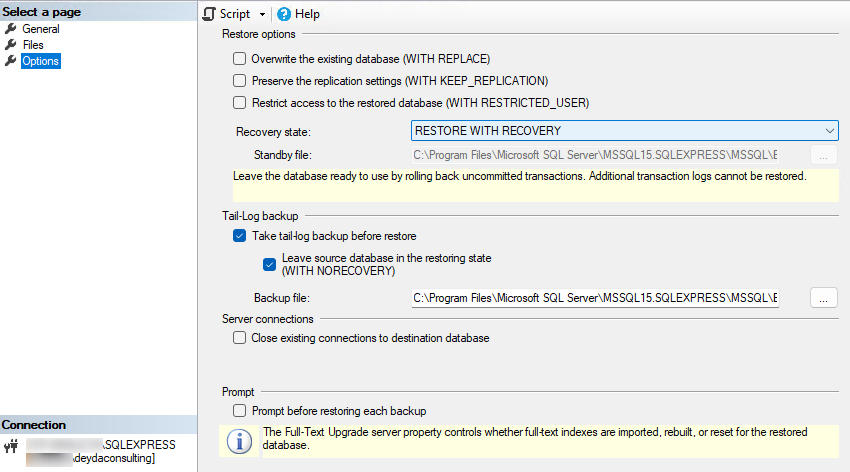Check Preserve the replication settings option
850x472 pixels.
(x=239, y=80)
